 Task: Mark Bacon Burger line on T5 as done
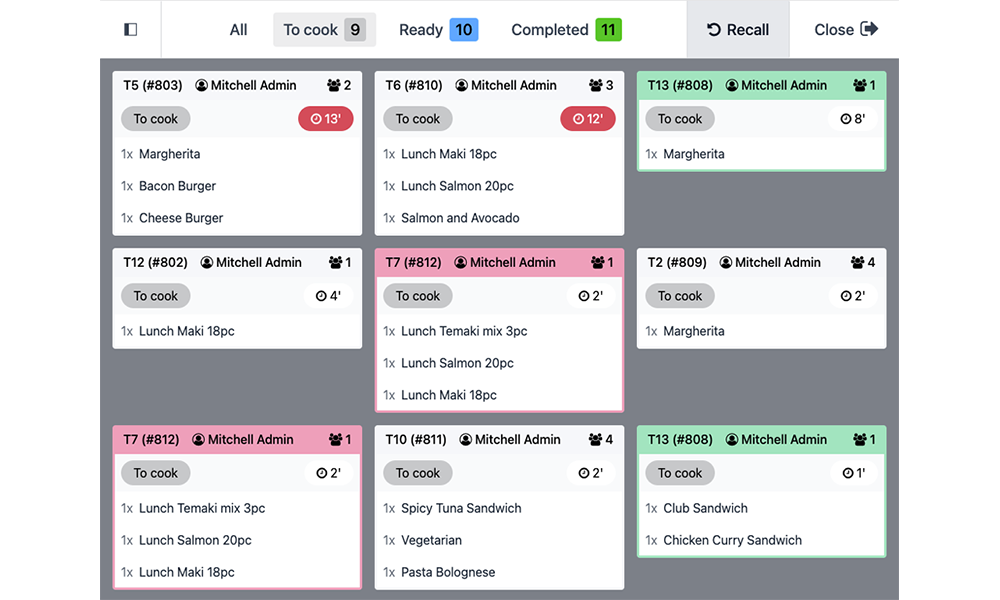(x=178, y=186)
